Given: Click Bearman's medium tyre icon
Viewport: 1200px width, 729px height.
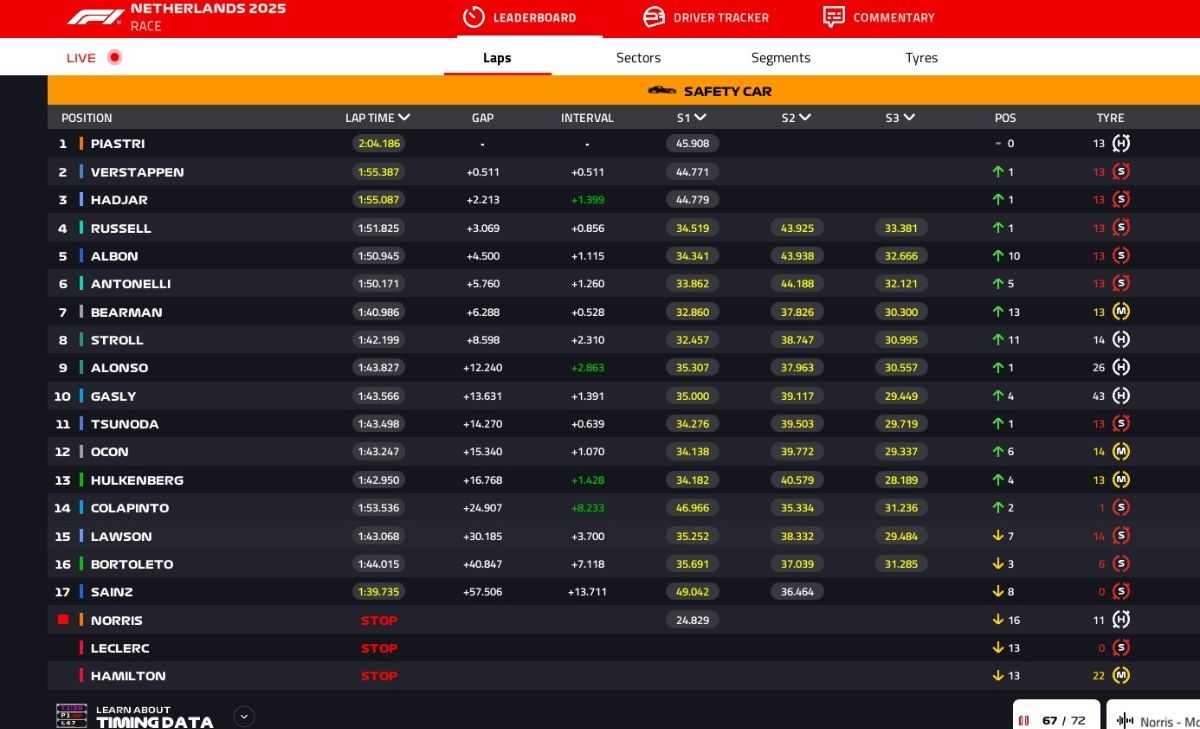Looking at the screenshot, I should pyautogui.click(x=1121, y=312).
